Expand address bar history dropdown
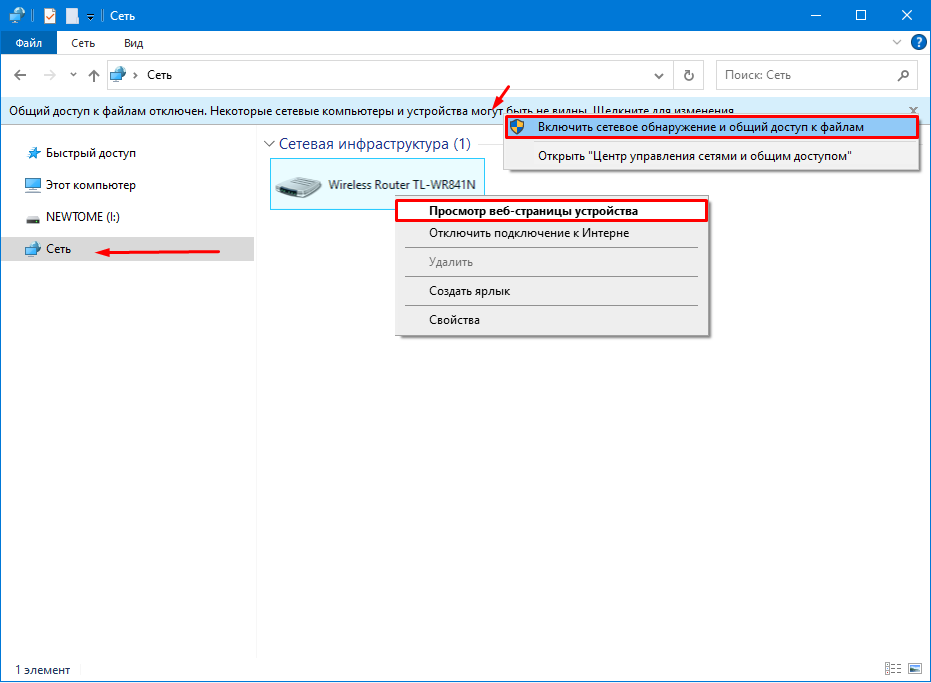Screen dimensions: 931x683 [x=658, y=75]
